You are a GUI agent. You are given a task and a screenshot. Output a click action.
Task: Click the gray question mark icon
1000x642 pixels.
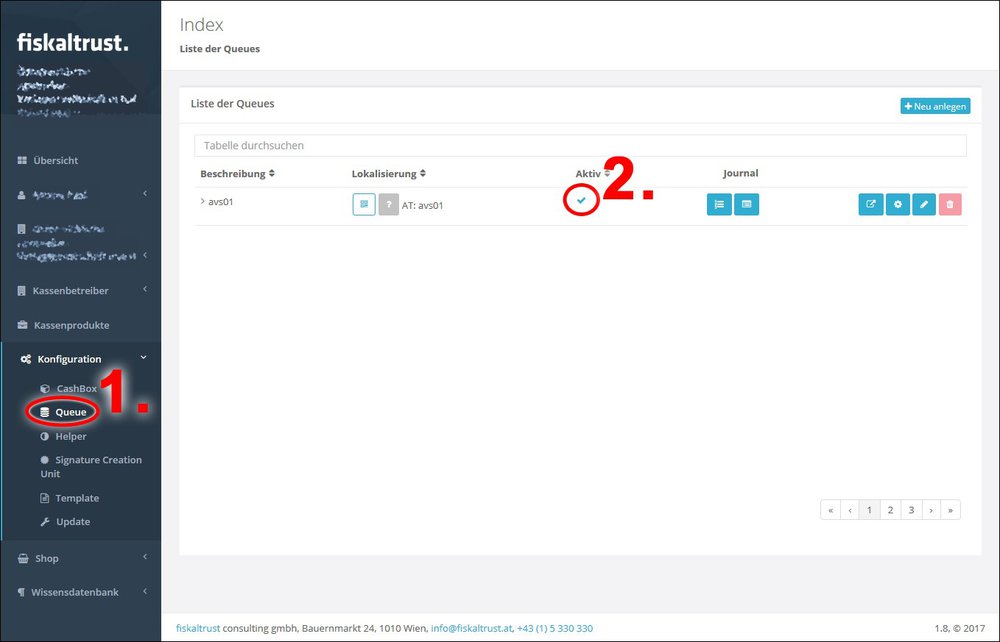(389, 205)
